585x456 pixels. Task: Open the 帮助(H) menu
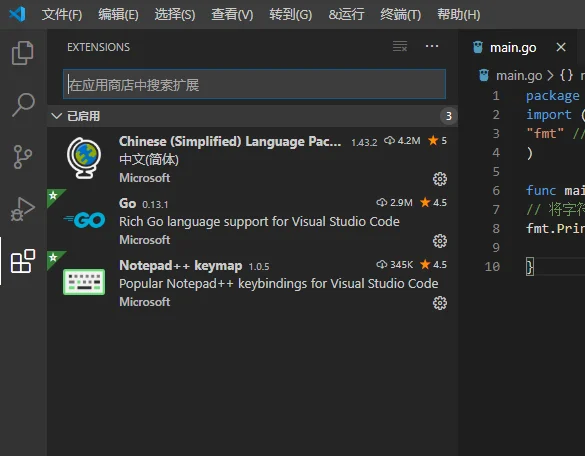coord(459,15)
